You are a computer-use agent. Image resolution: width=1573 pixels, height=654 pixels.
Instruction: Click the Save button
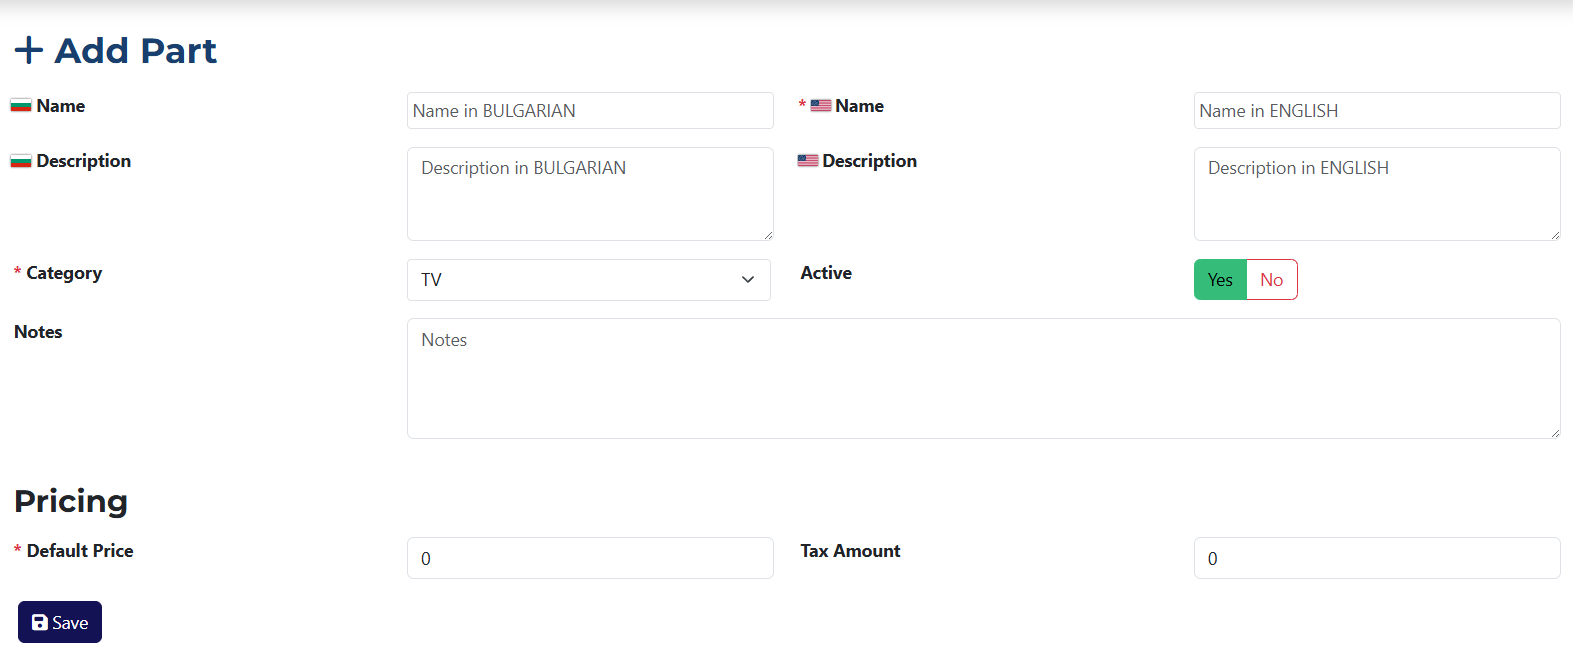pos(59,622)
